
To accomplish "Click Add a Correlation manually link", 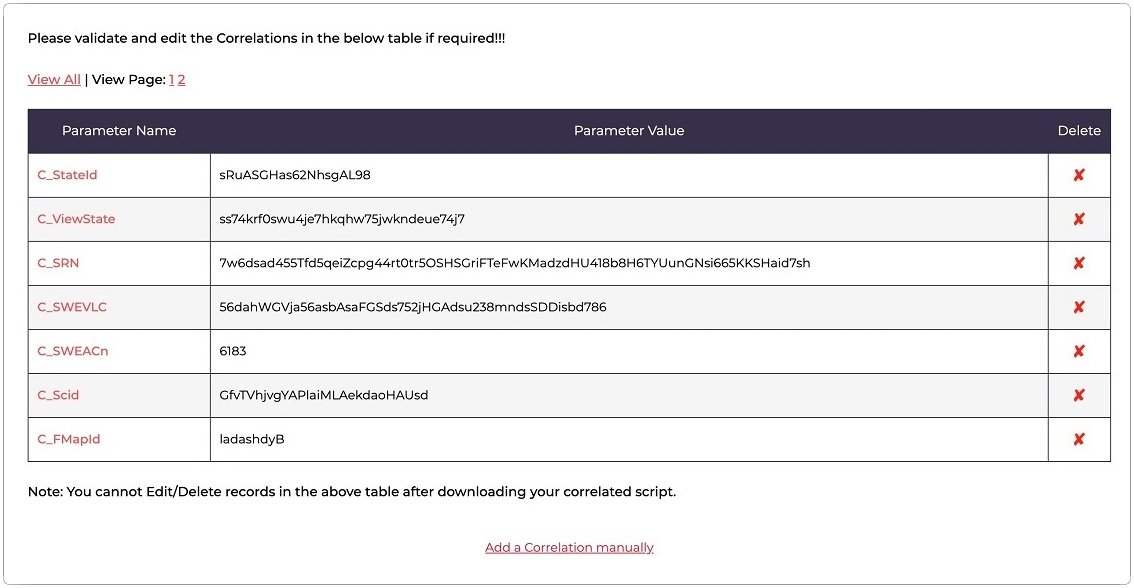I will pyautogui.click(x=569, y=548).
